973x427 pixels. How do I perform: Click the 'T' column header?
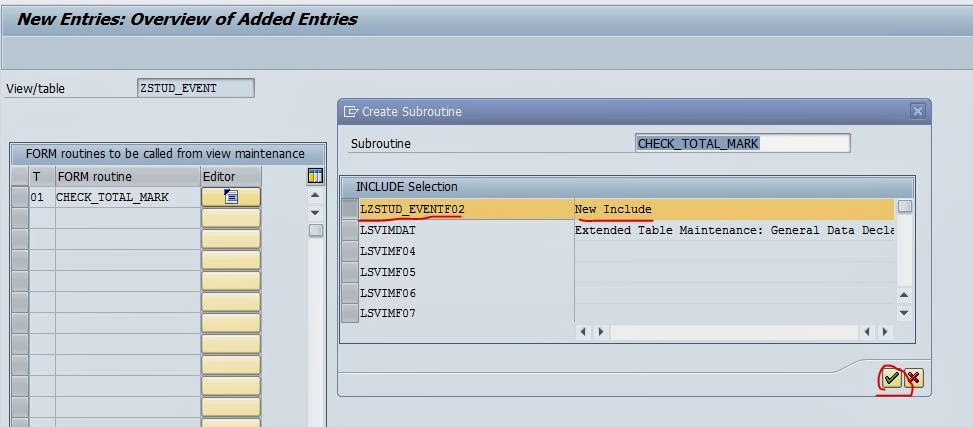click(x=42, y=177)
